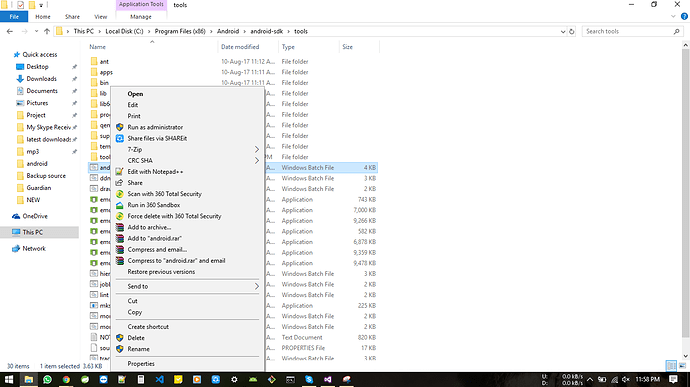The height and width of the screenshot is (387, 690).
Task: Select This PC in navigation pane
Action: tap(33, 232)
